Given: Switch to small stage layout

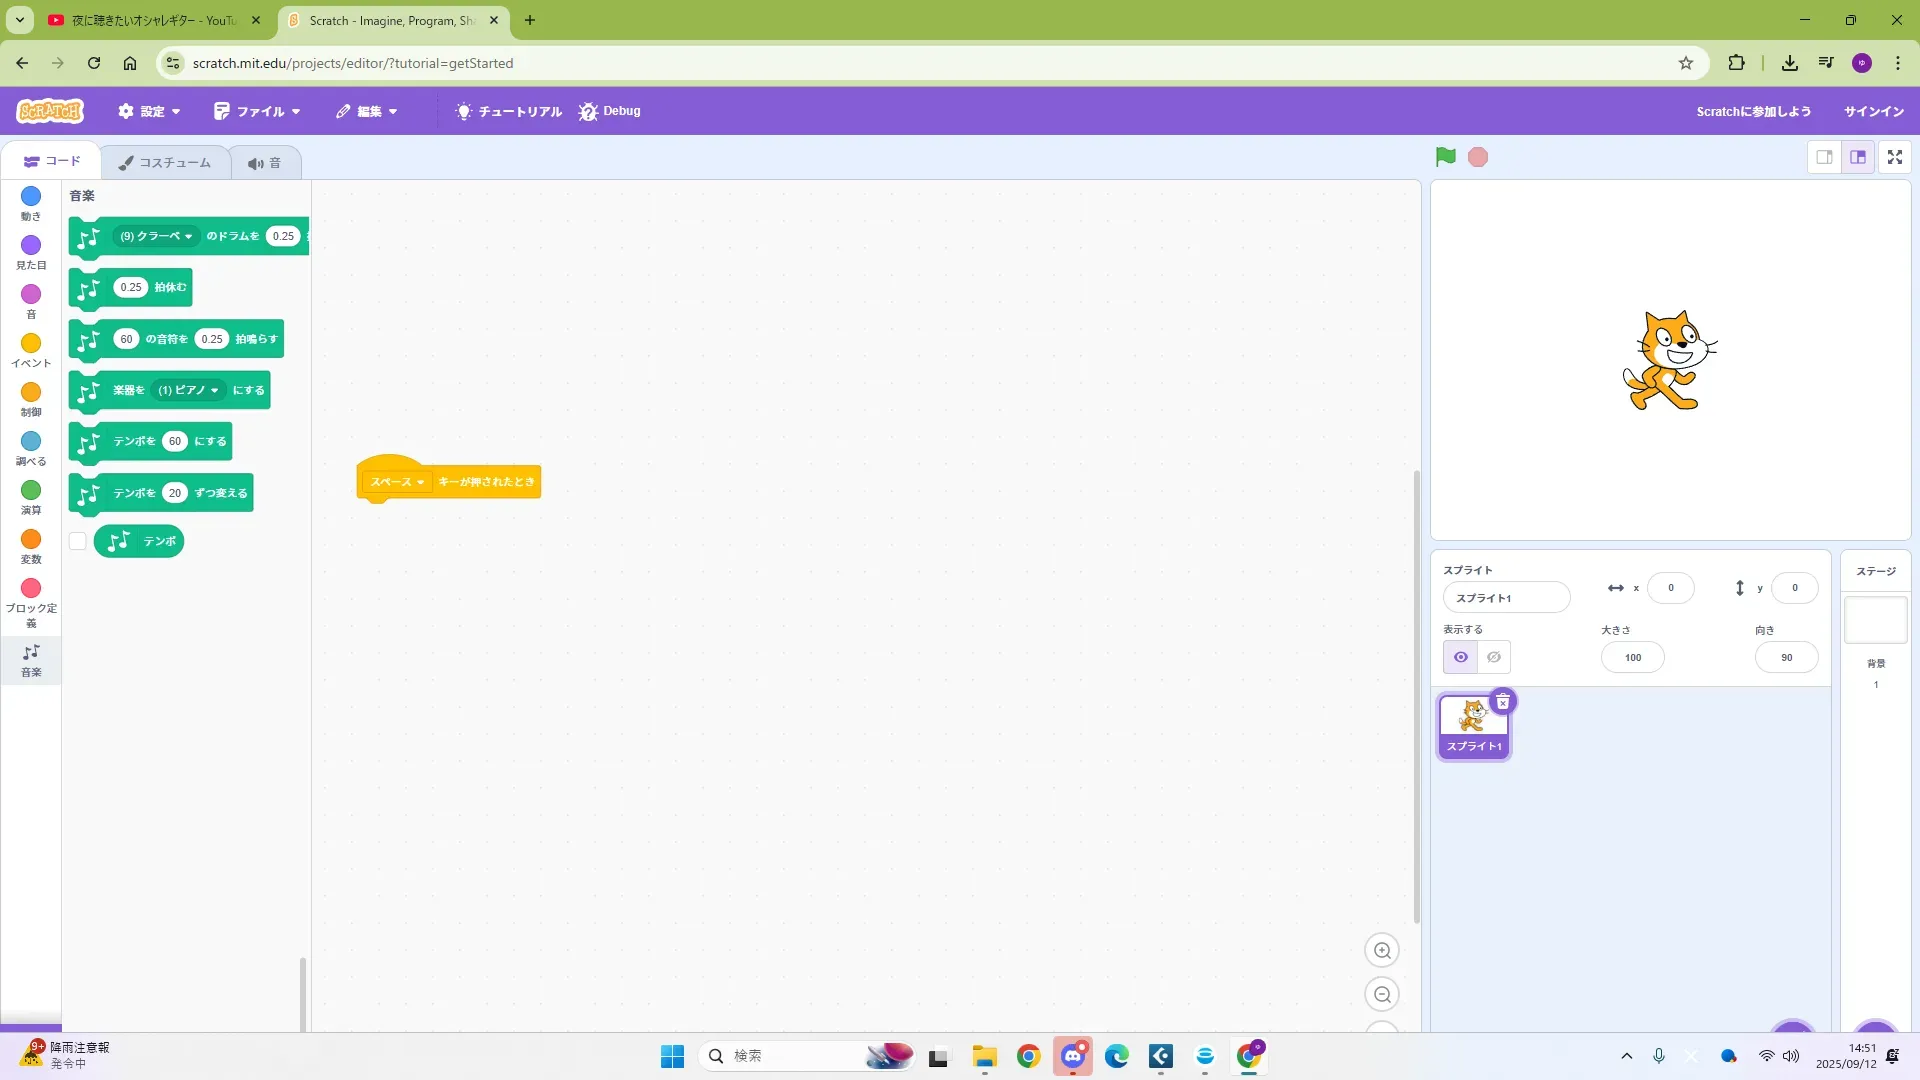Looking at the screenshot, I should tap(1824, 157).
